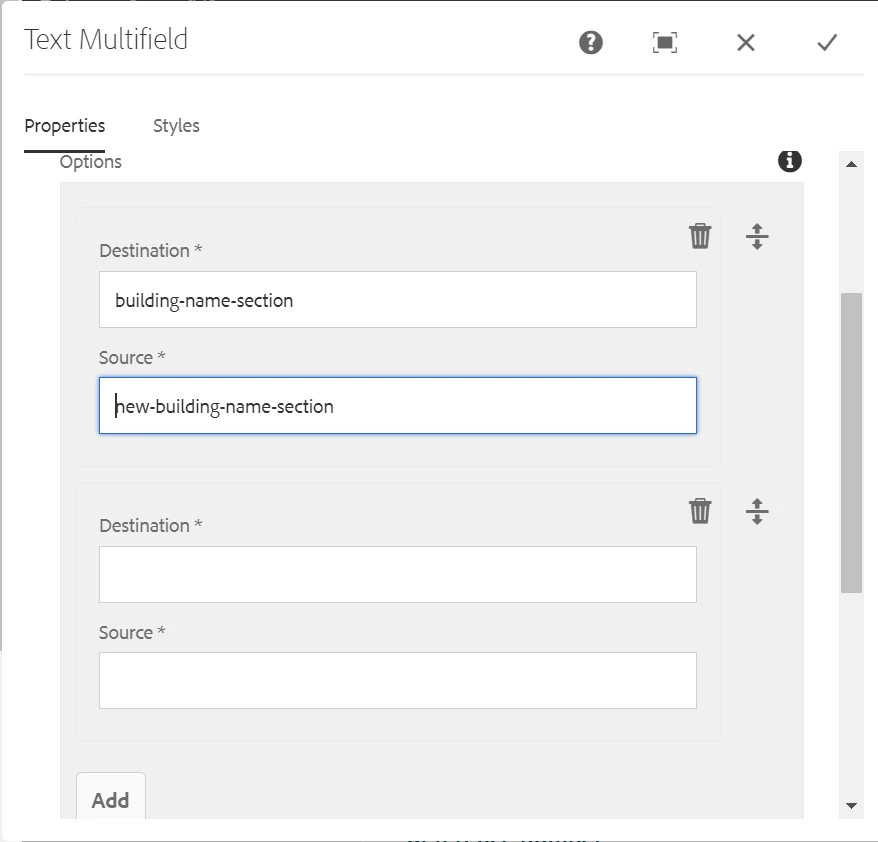This screenshot has width=878, height=842.
Task: Confirm dialog with the checkmark icon
Action: [x=826, y=42]
